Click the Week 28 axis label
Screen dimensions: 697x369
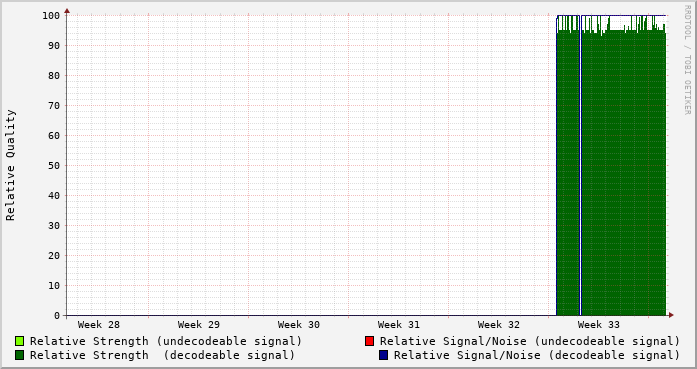pos(99,325)
